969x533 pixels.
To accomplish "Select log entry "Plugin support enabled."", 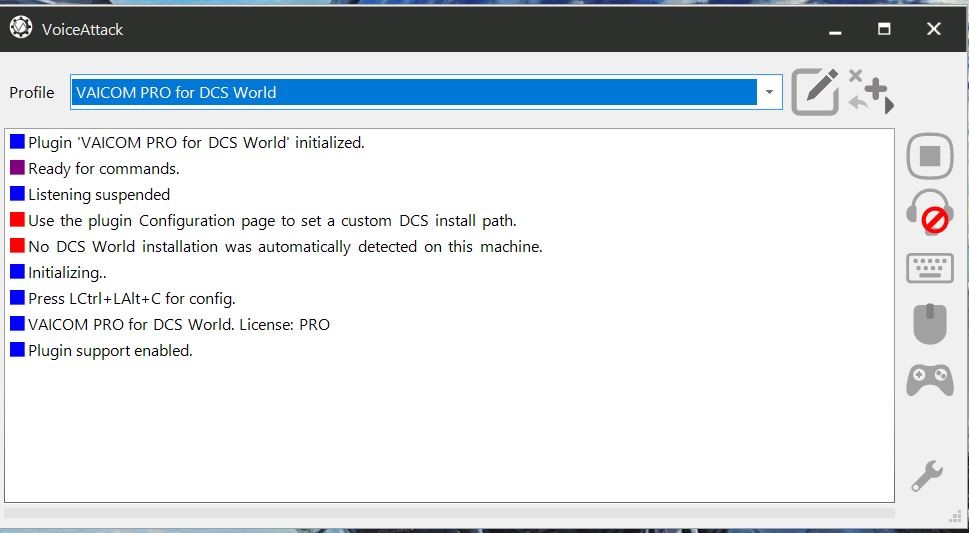I will point(111,351).
